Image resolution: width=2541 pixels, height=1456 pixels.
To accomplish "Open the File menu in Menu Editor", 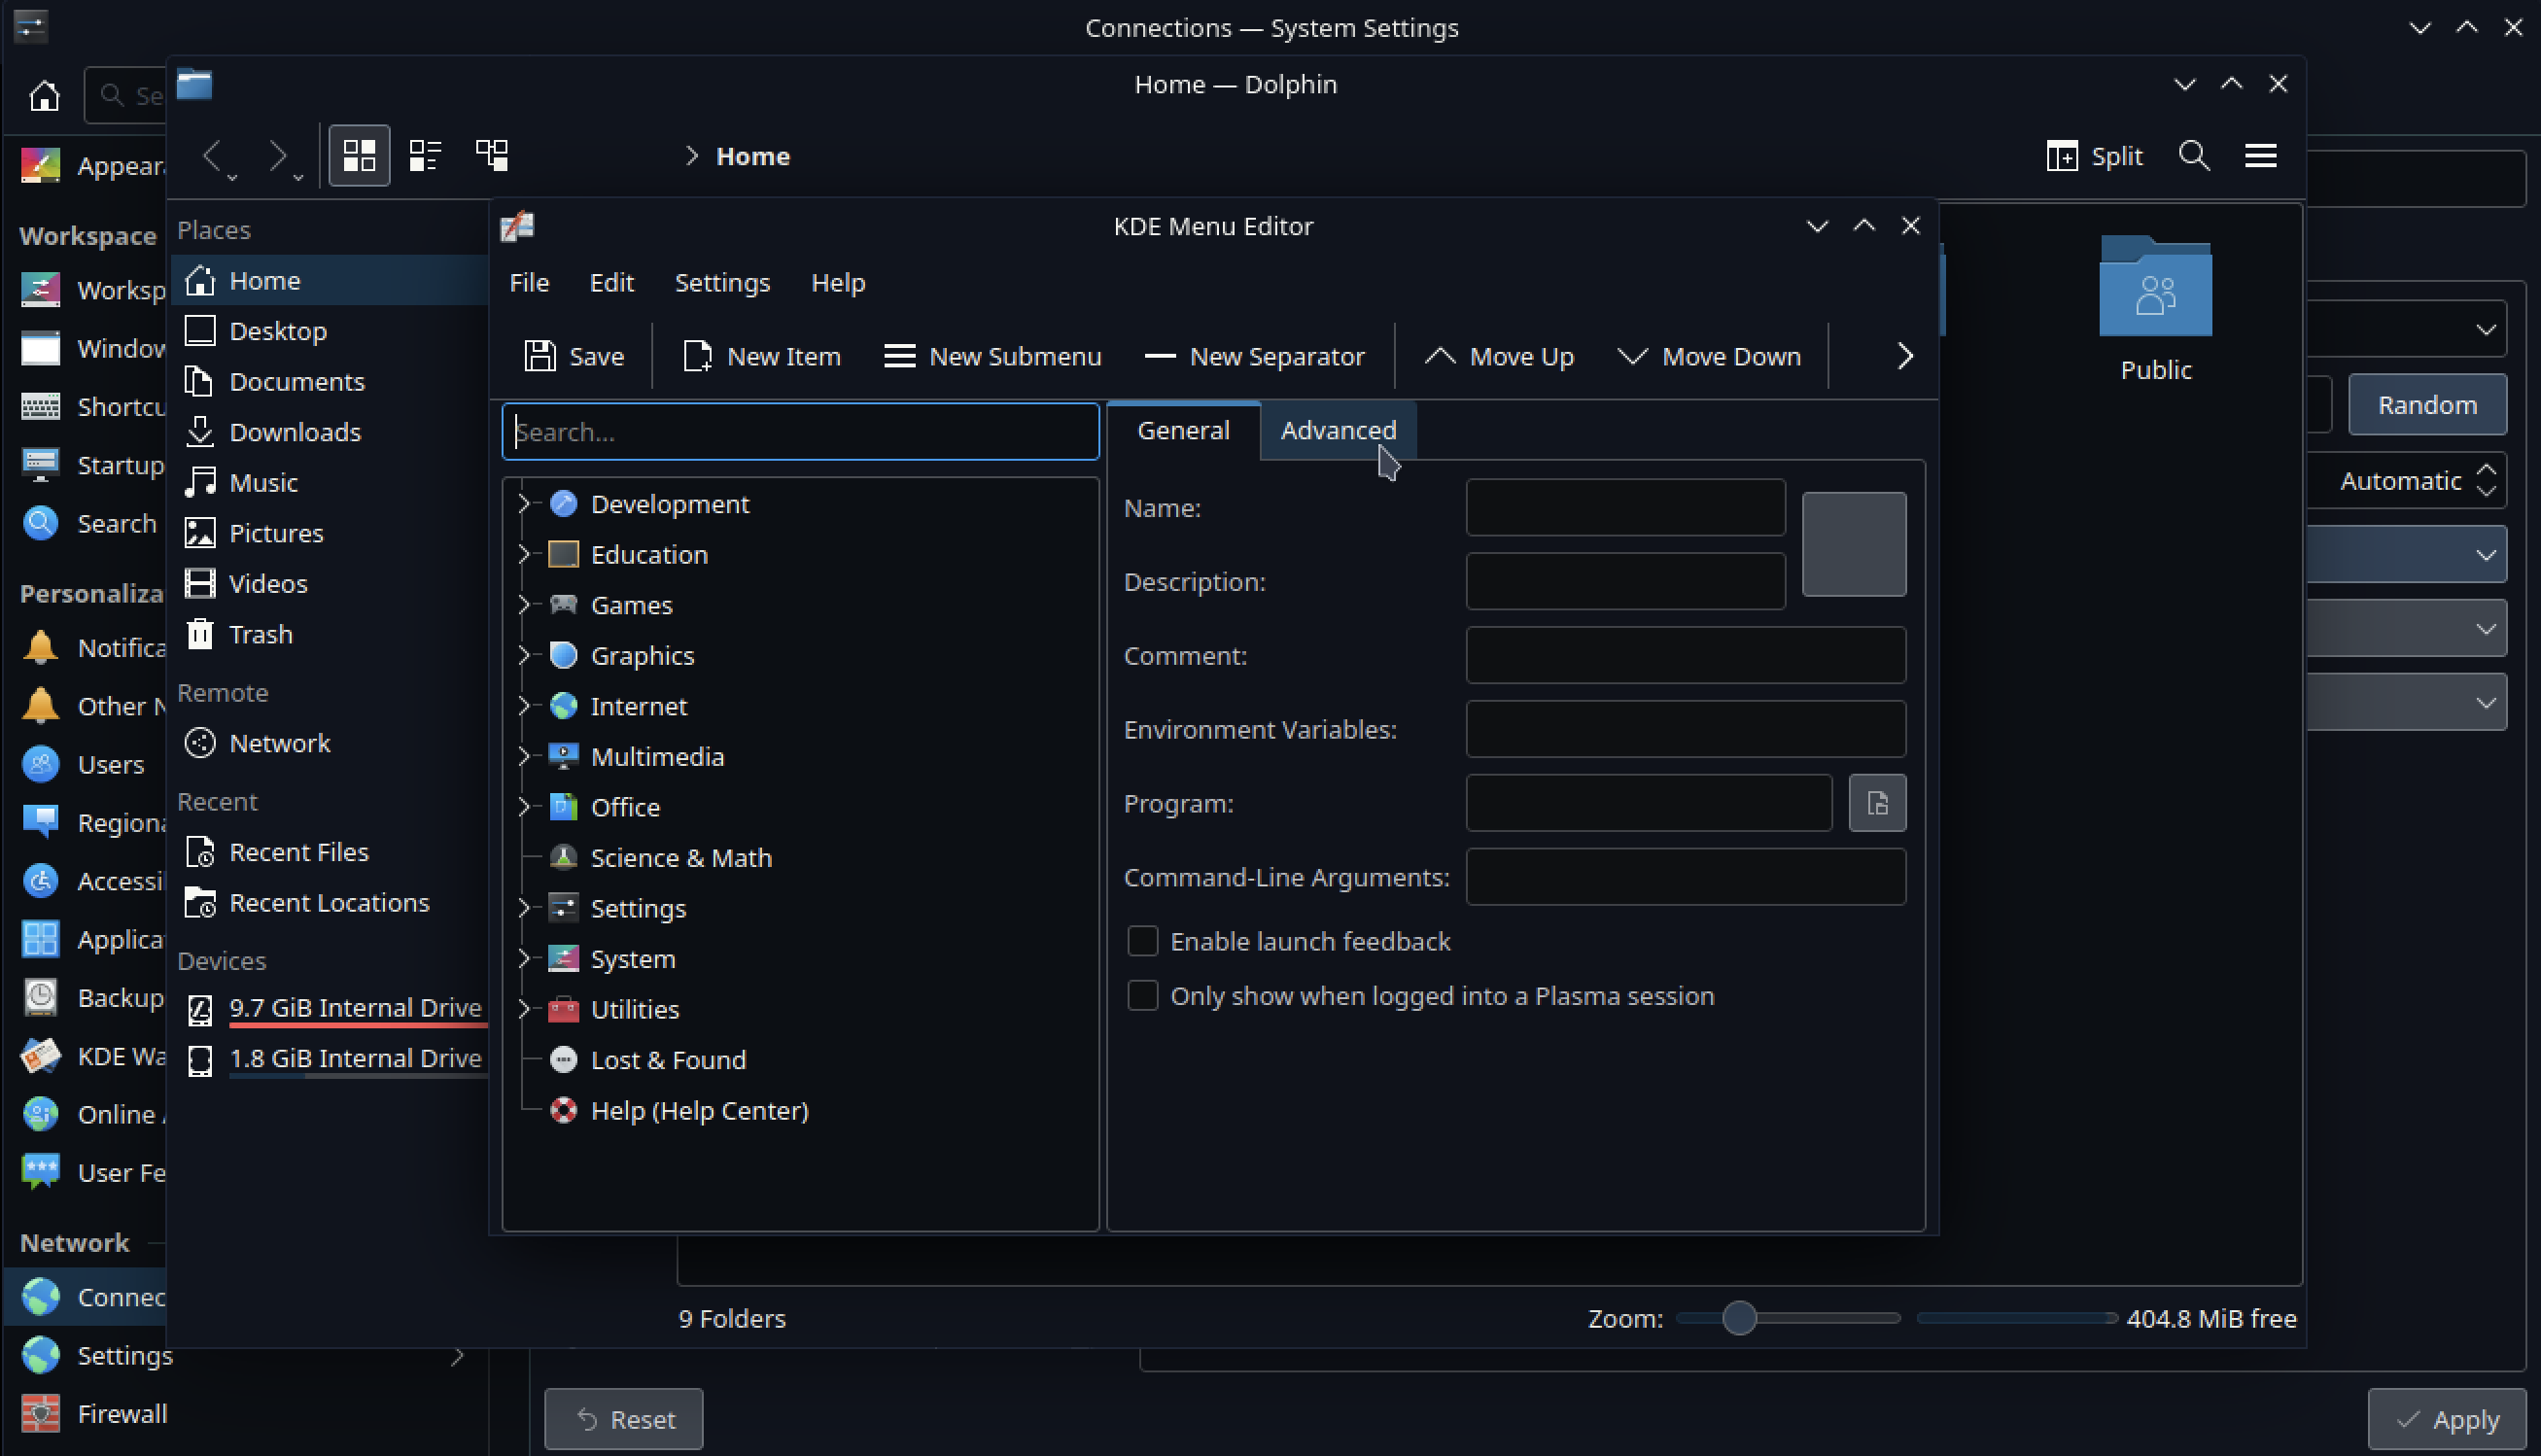I will click(529, 283).
